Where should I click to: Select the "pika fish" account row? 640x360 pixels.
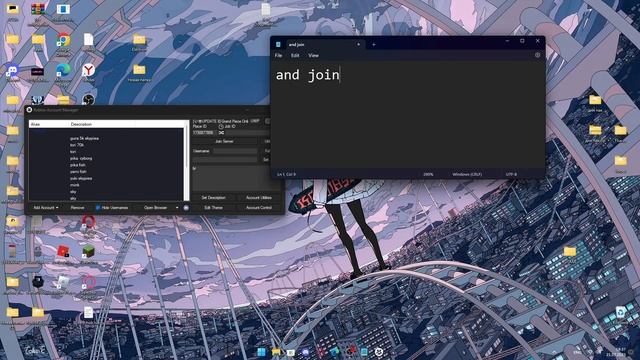[x=106, y=165]
